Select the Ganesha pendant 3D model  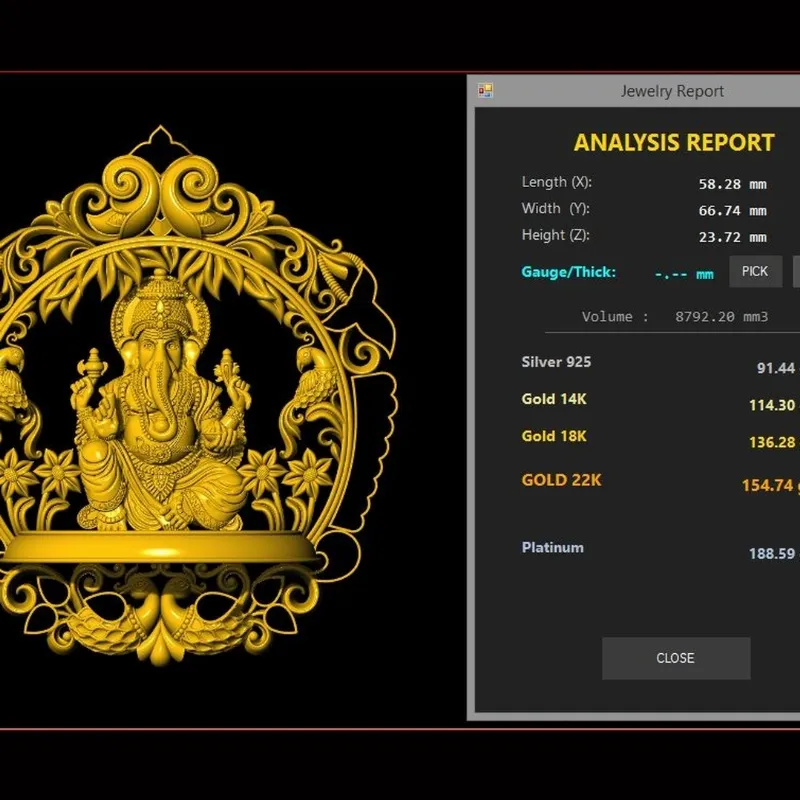coord(196,395)
